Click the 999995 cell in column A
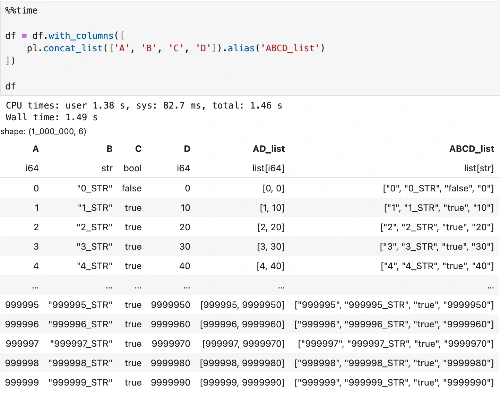This screenshot has width=500, height=396. tap(22, 305)
